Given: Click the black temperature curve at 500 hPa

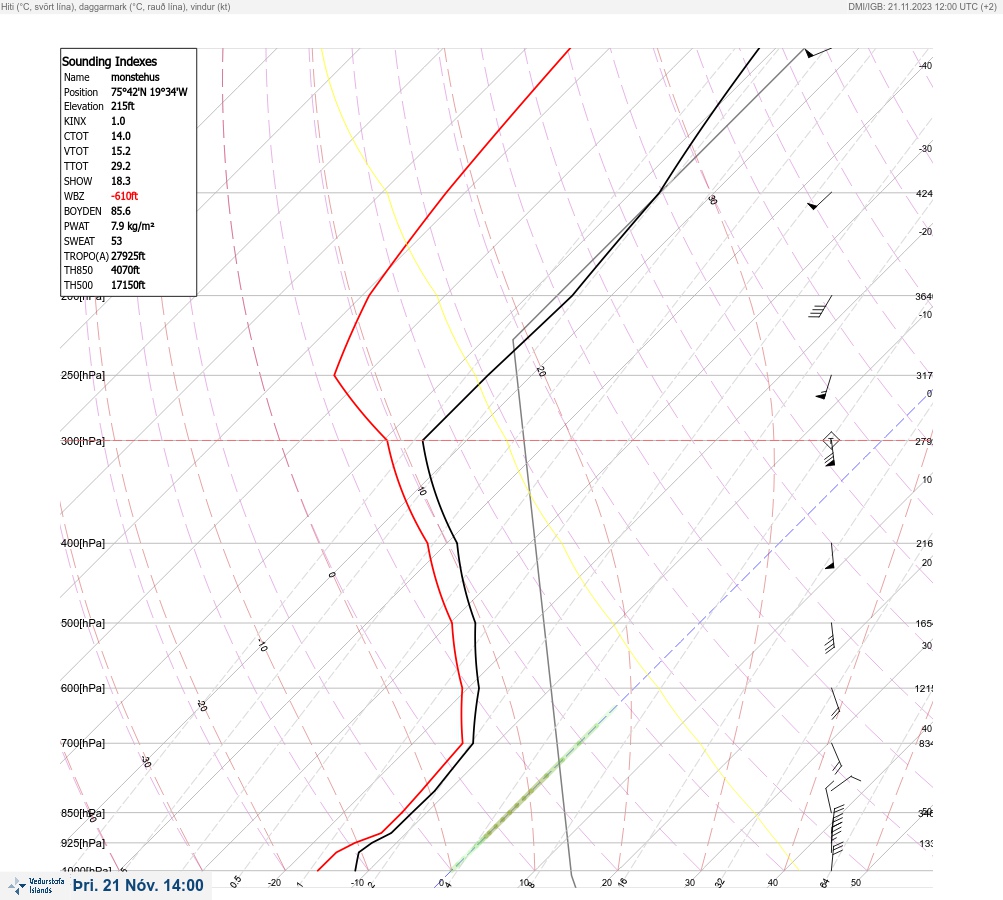Looking at the screenshot, I should [475, 623].
